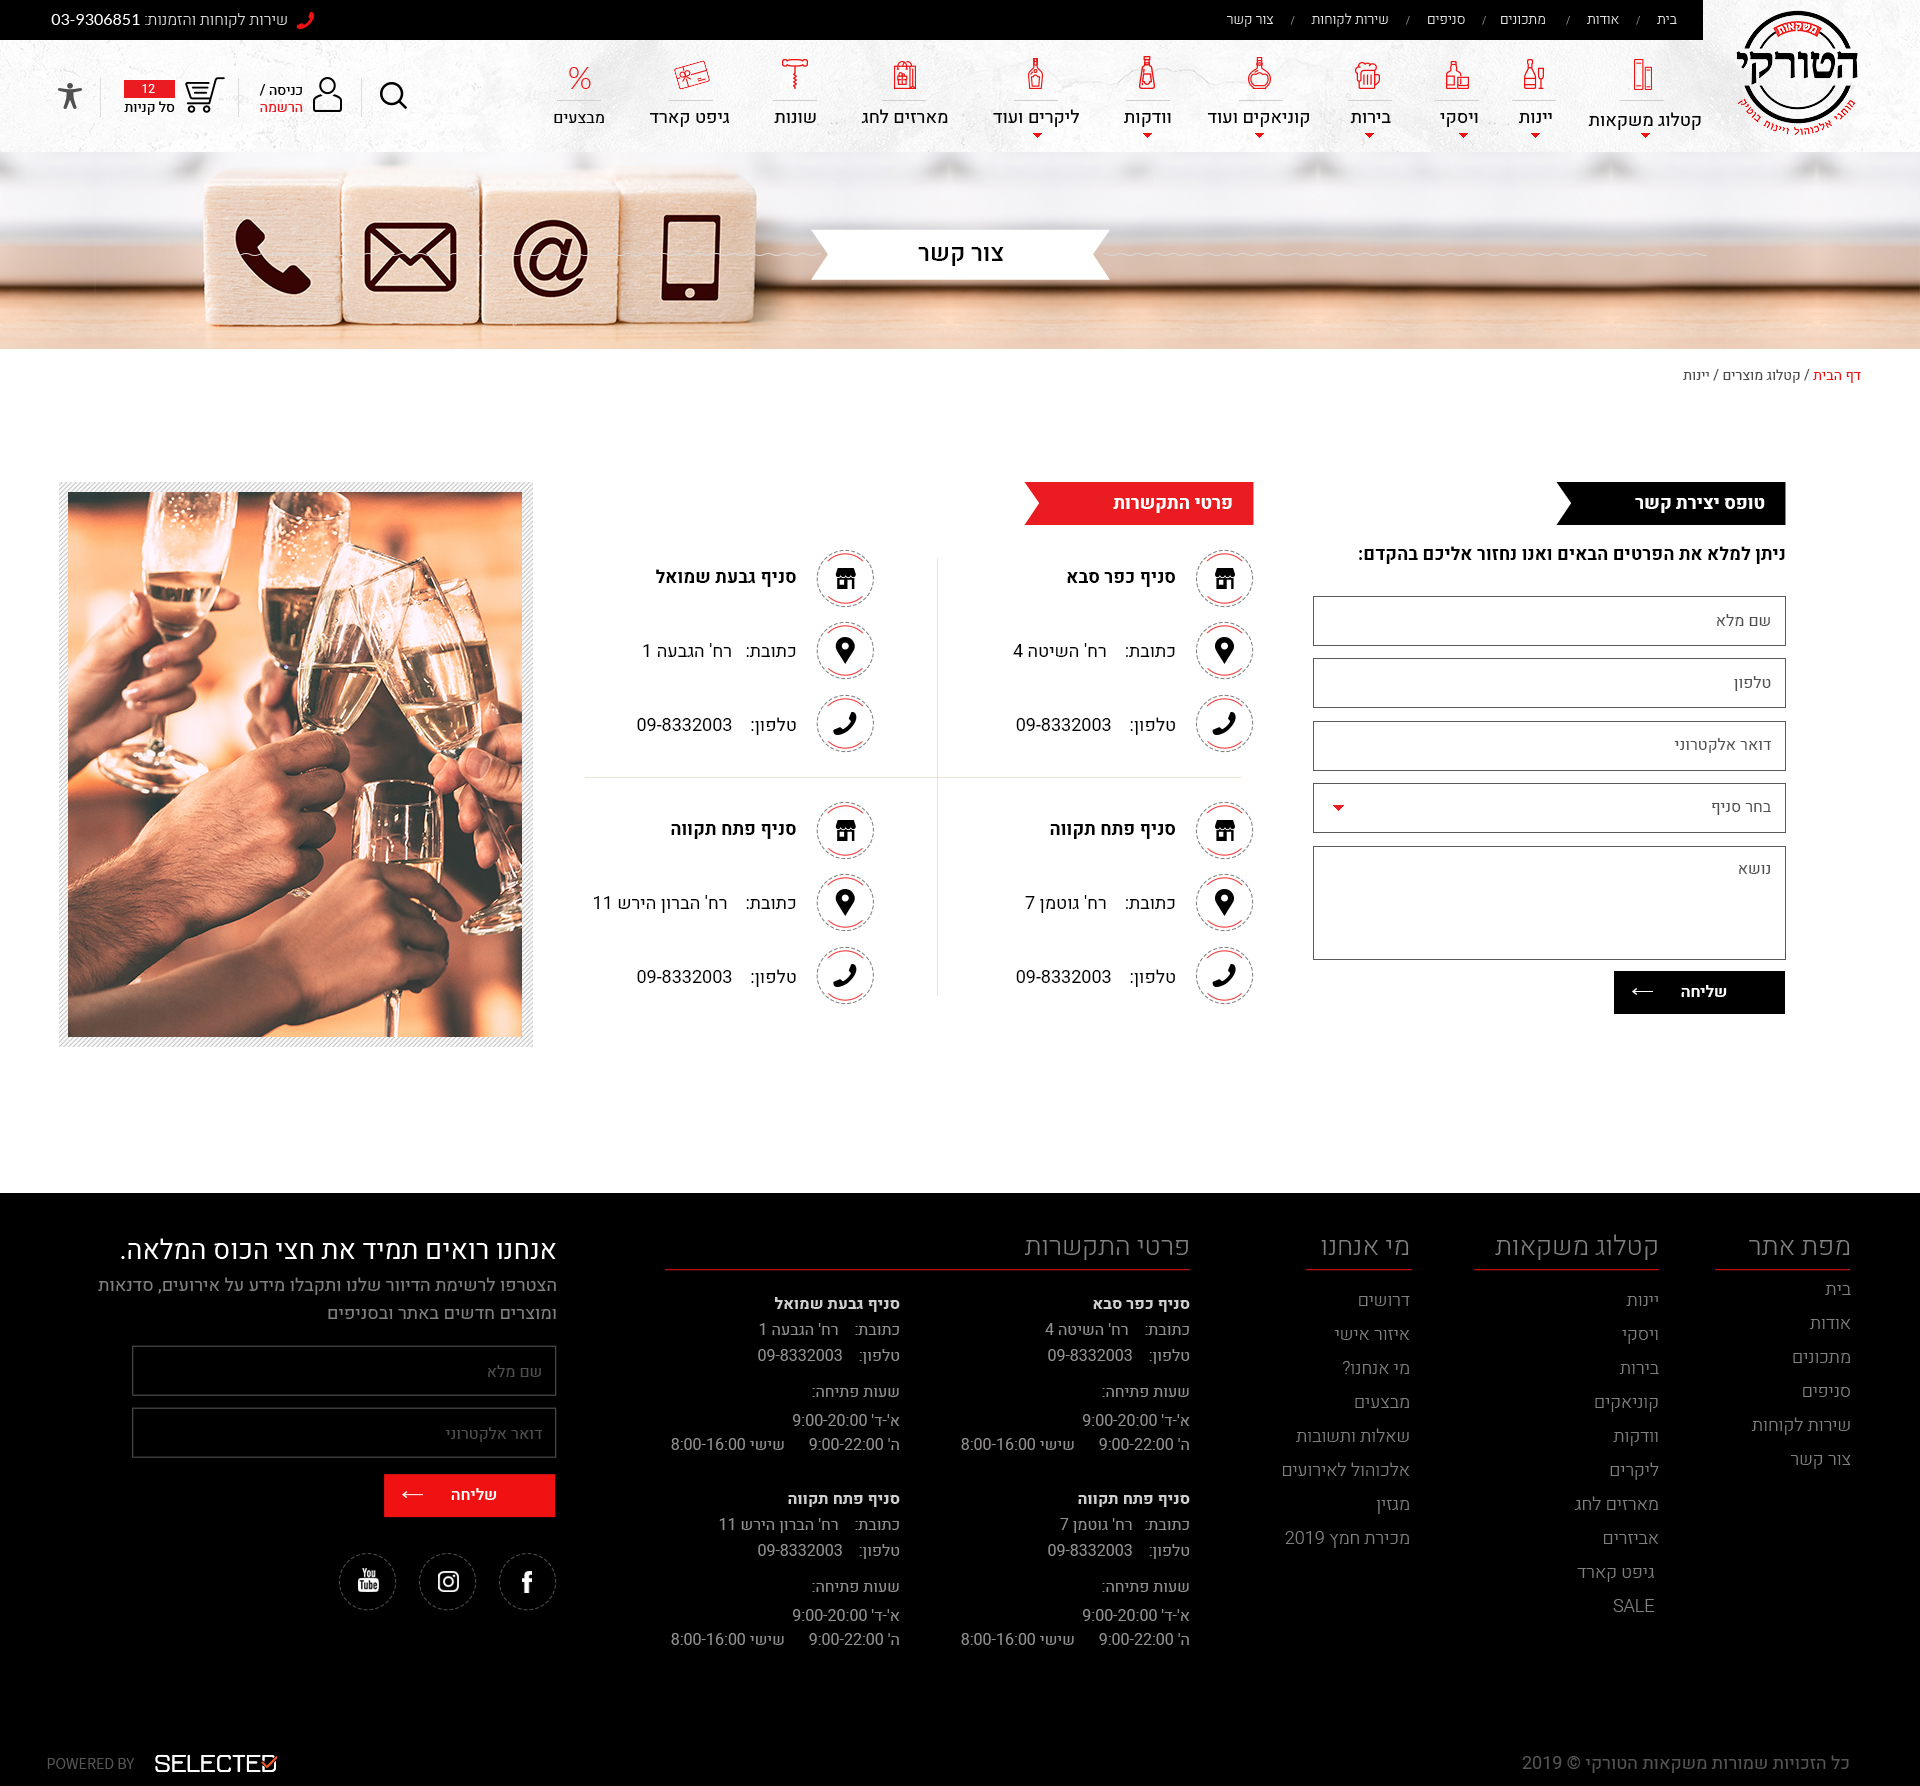Expand the beers (בירות) category menu
Image resolution: width=1920 pixels, height=1786 pixels.
[1370, 117]
